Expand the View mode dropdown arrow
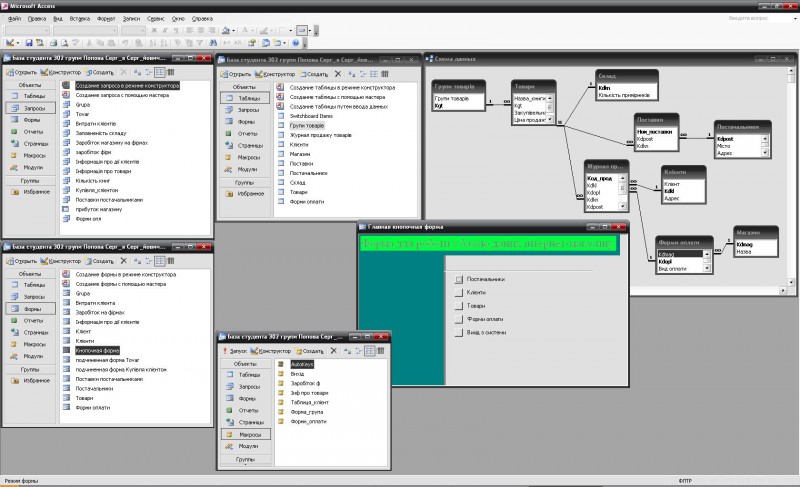Image resolution: width=800 pixels, height=487 pixels. 18,43
